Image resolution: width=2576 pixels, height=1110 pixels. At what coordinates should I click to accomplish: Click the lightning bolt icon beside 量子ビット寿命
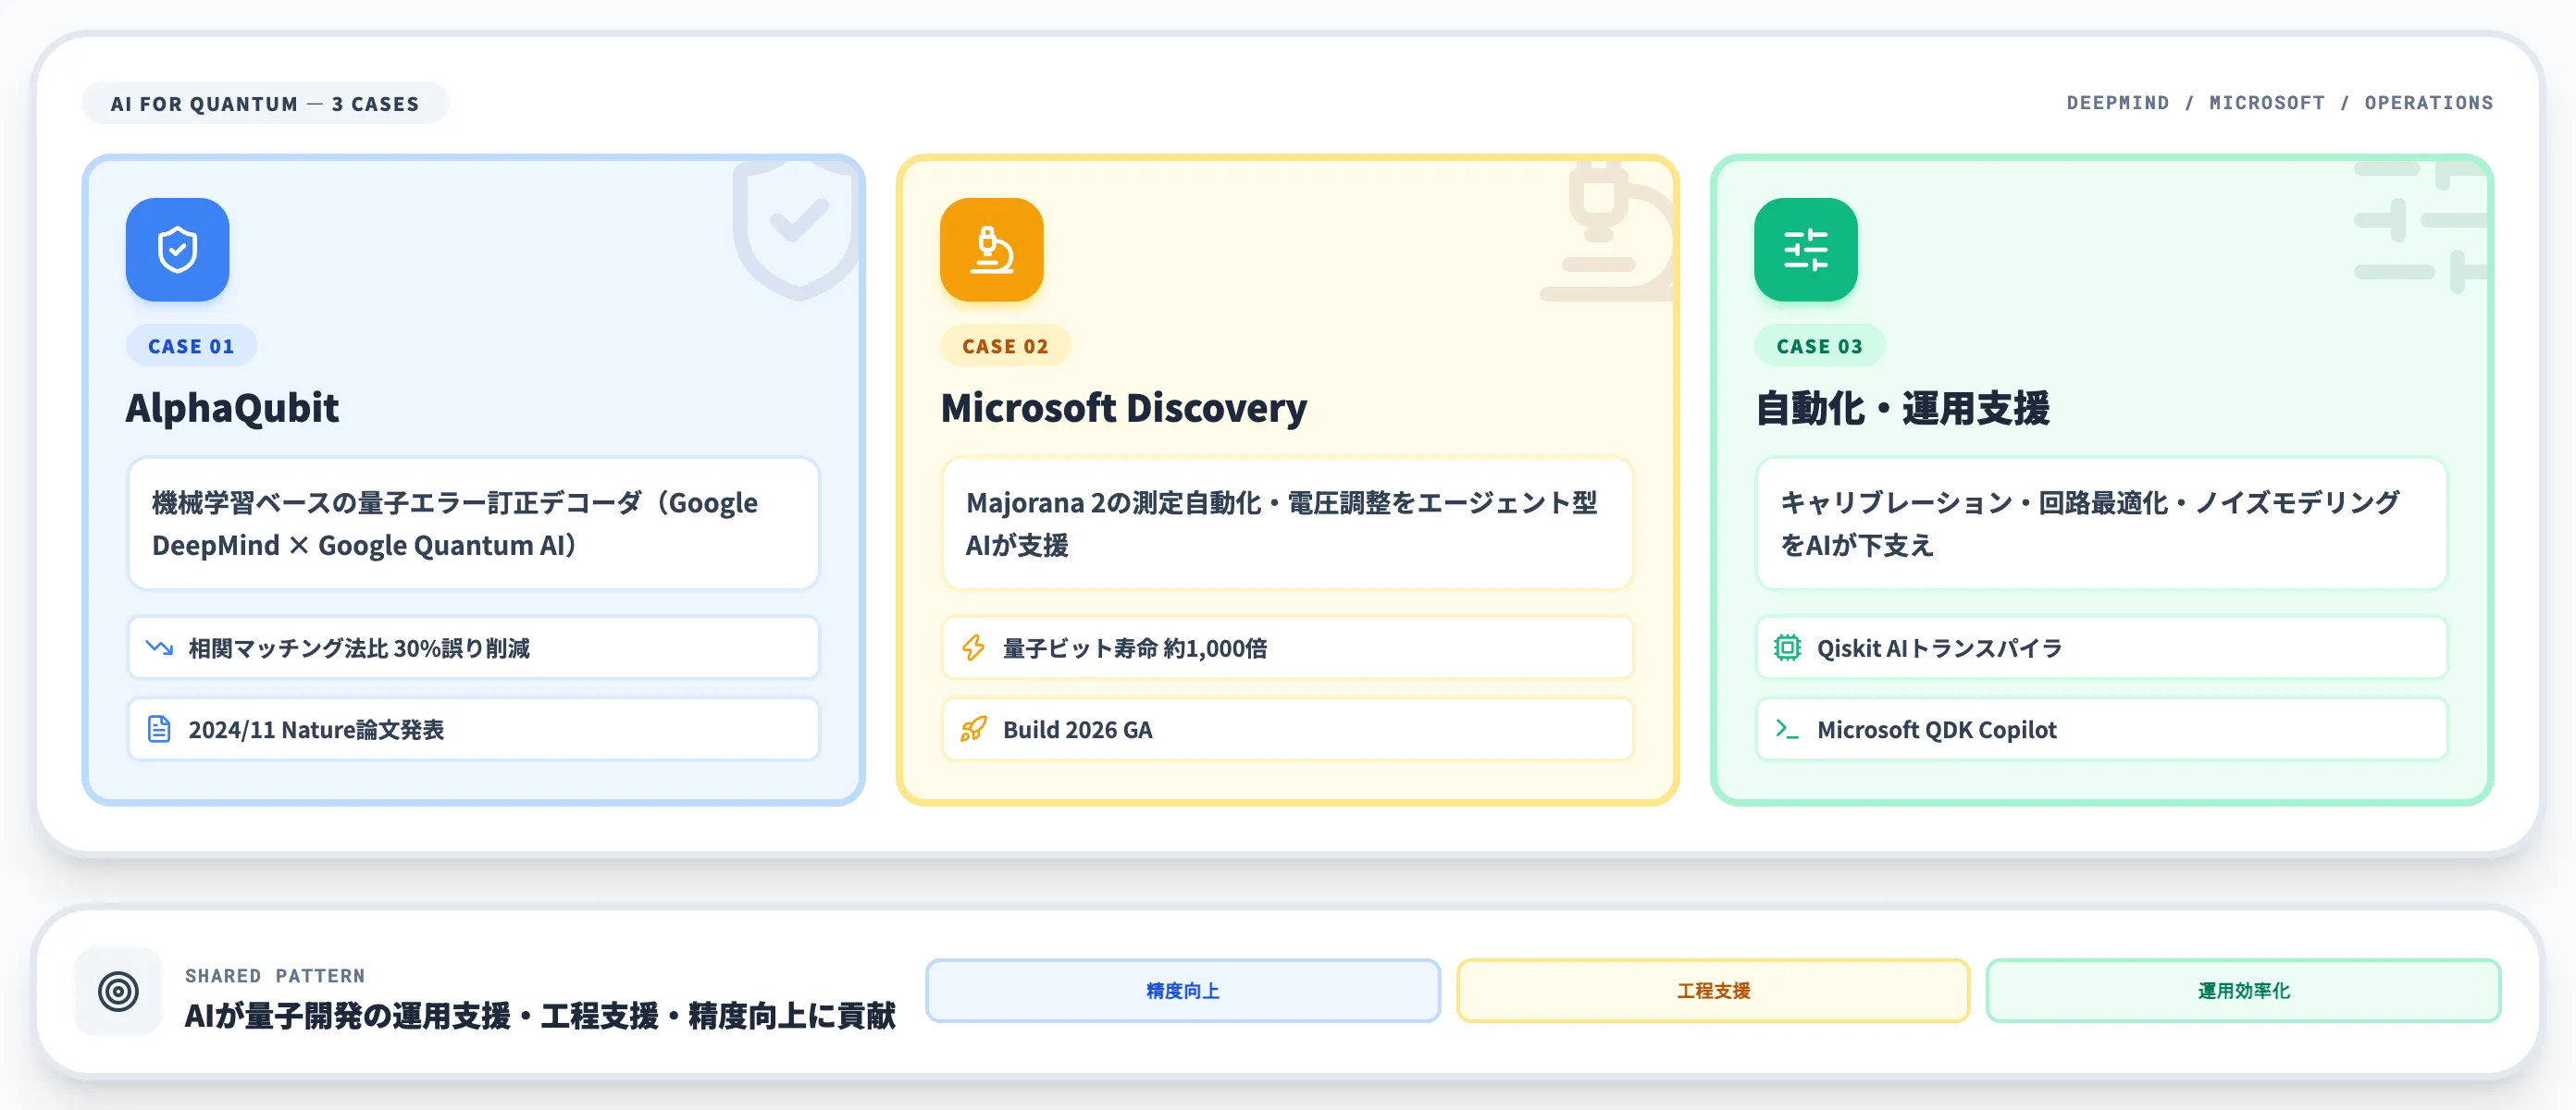point(973,648)
